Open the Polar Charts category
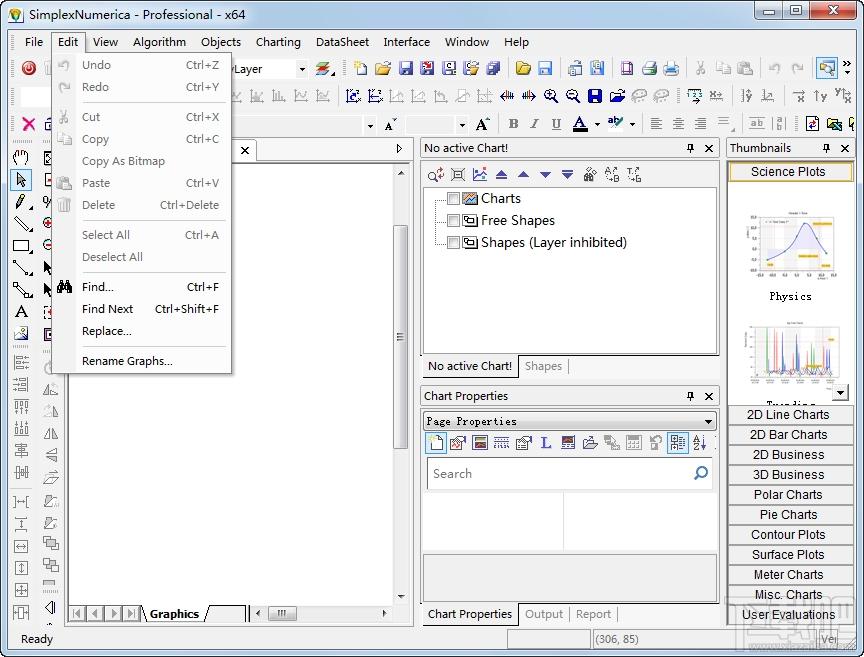 pos(789,494)
